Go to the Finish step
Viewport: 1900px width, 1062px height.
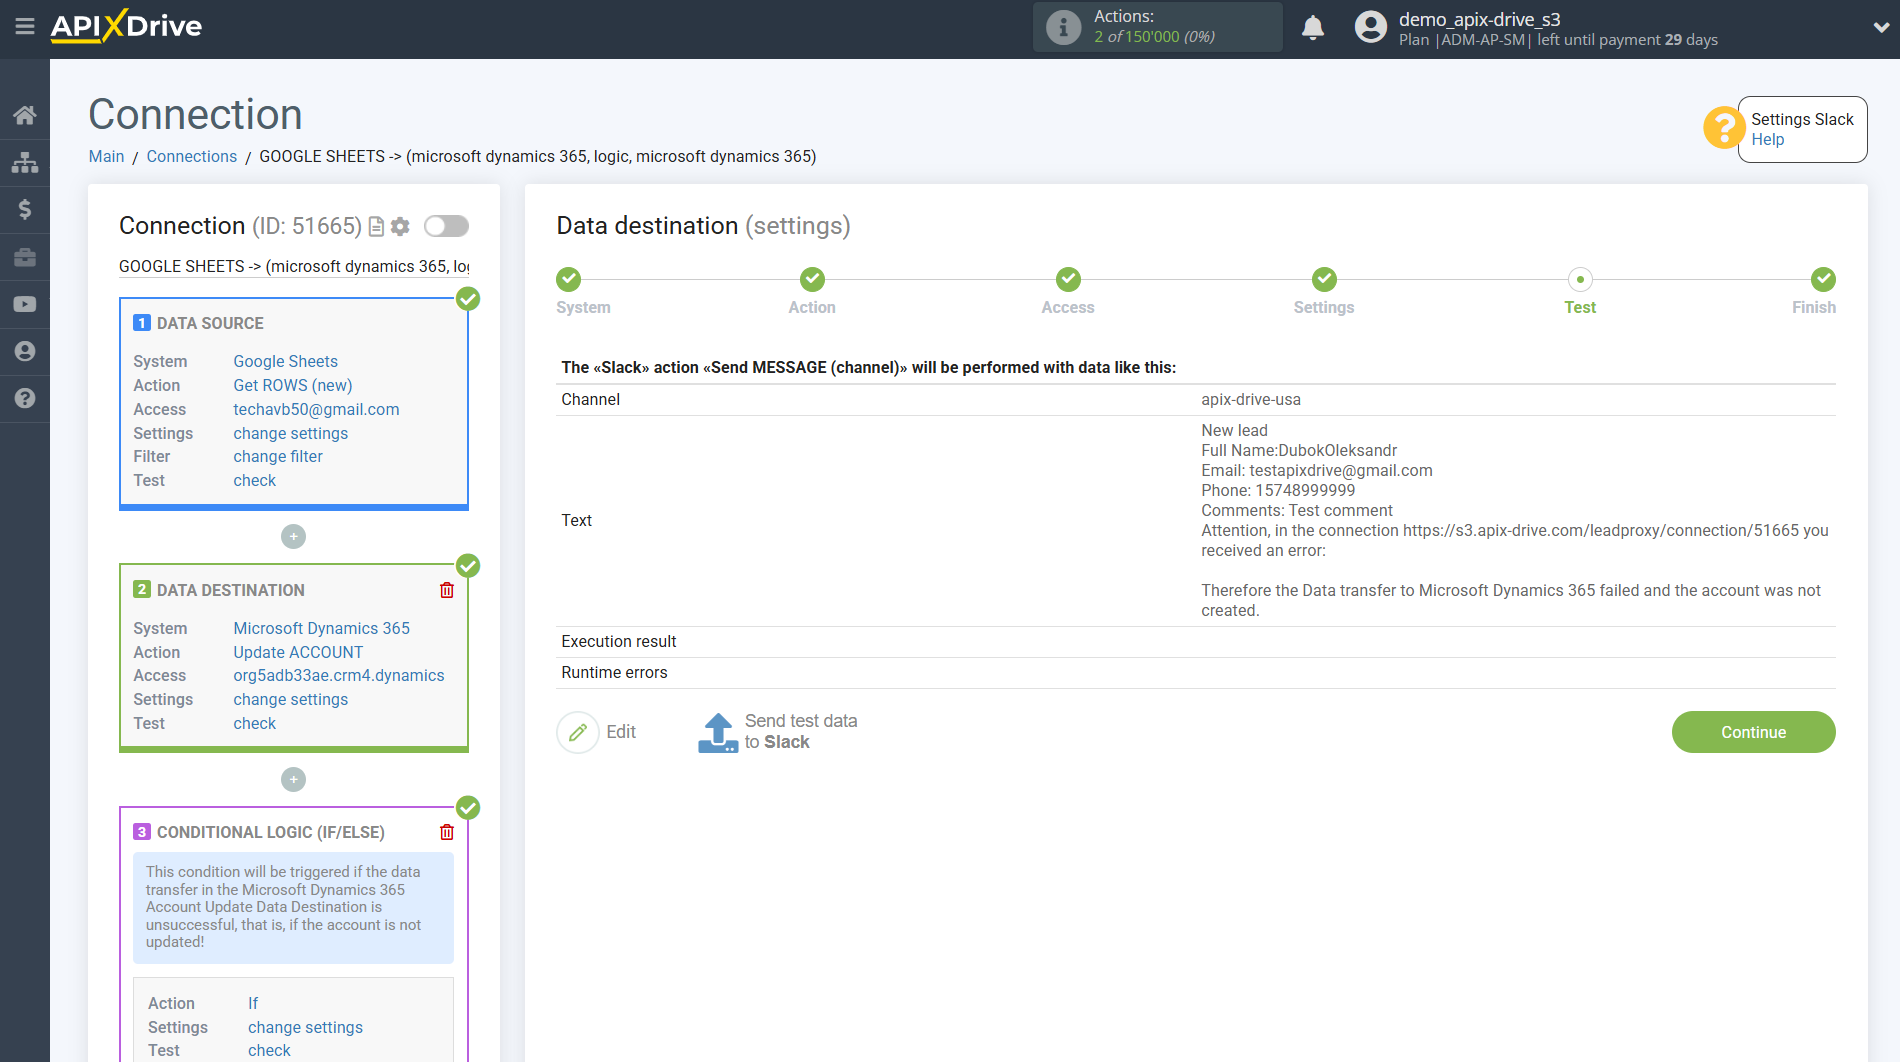[x=1823, y=279]
